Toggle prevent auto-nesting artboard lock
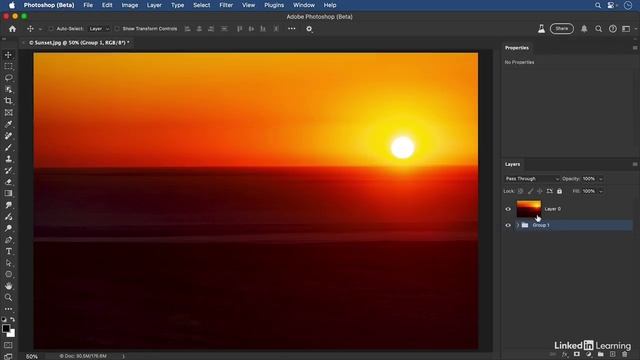The image size is (640, 360). pos(549,191)
